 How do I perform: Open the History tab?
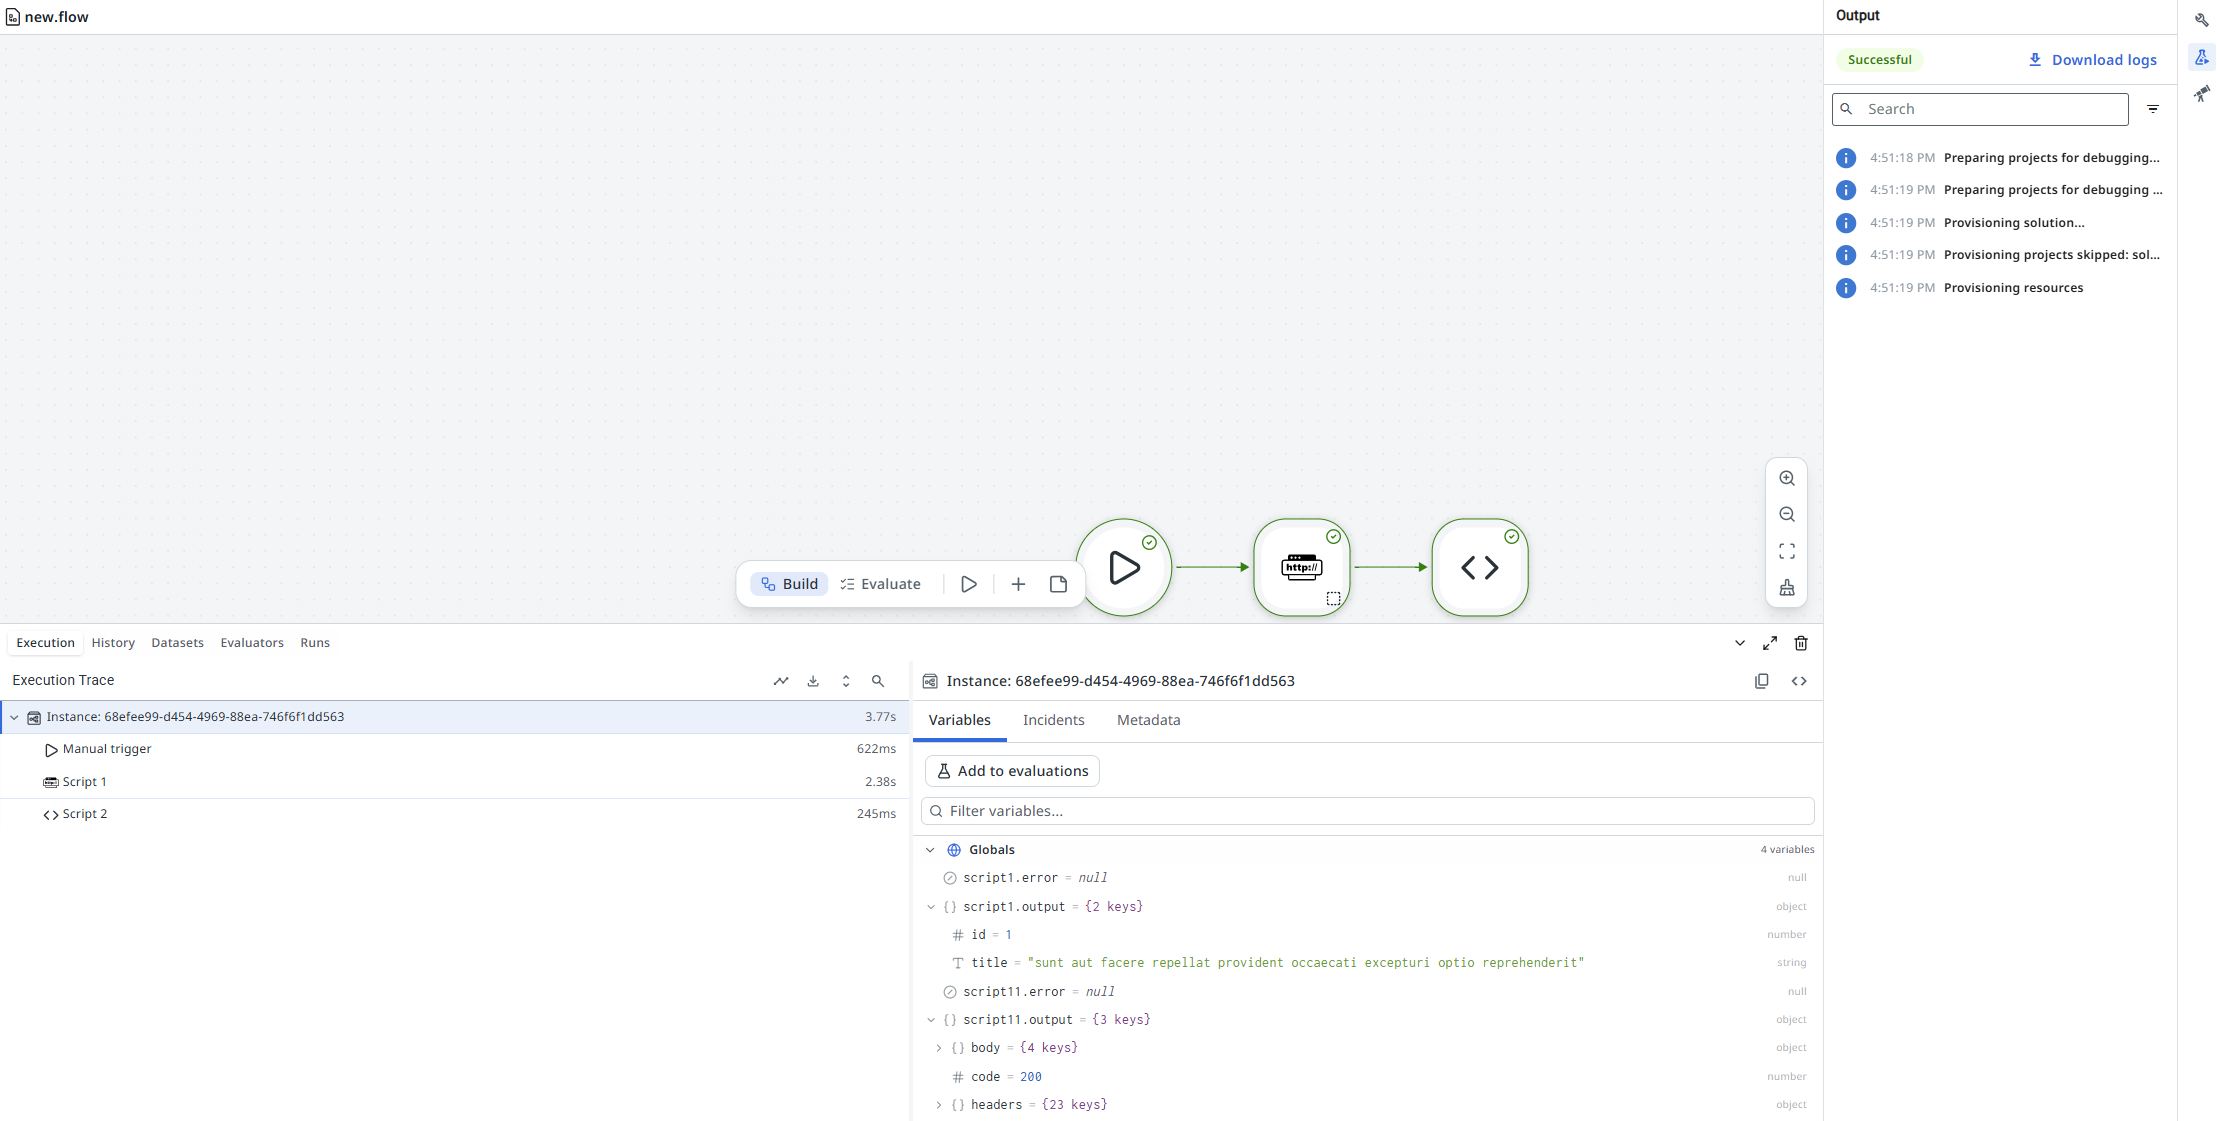113,643
